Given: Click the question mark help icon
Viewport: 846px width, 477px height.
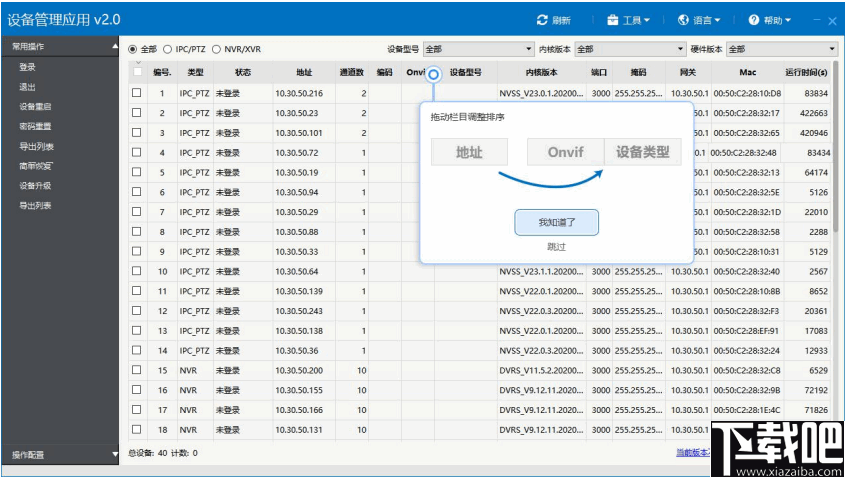Looking at the screenshot, I should (x=754, y=20).
